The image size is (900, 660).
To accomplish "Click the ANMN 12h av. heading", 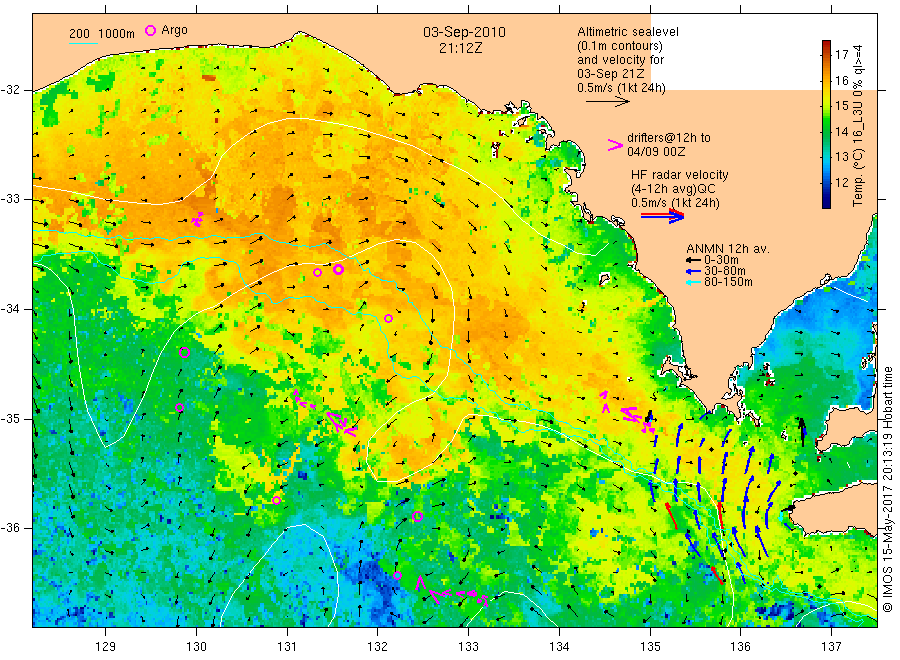I will 728,249.
